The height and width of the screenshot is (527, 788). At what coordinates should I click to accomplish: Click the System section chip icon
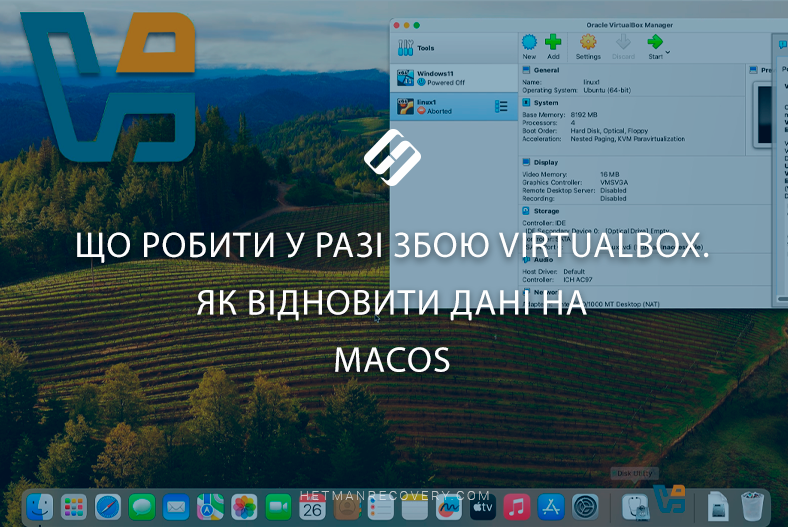point(526,102)
